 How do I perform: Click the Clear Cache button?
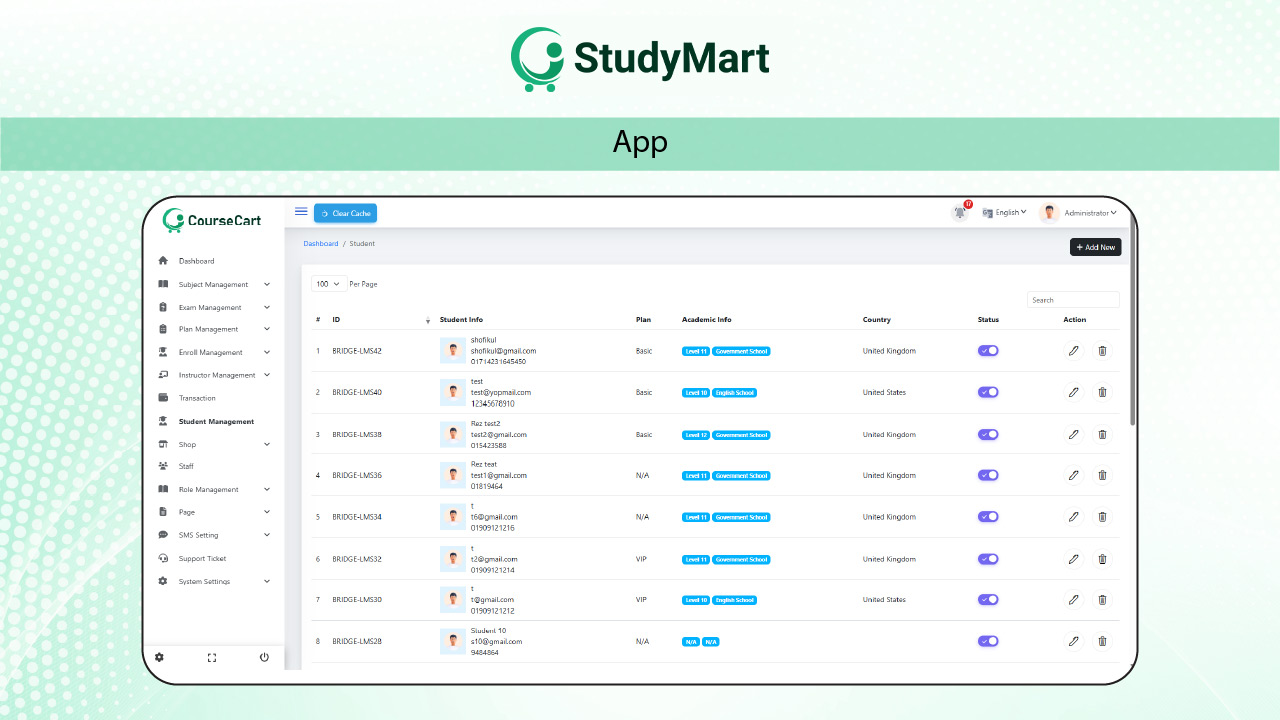pos(345,213)
